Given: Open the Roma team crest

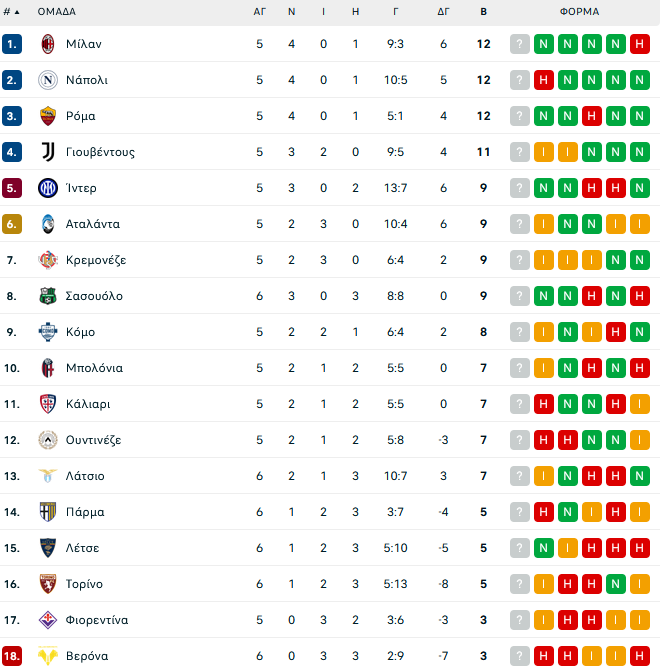Looking at the screenshot, I should pyautogui.click(x=47, y=116).
